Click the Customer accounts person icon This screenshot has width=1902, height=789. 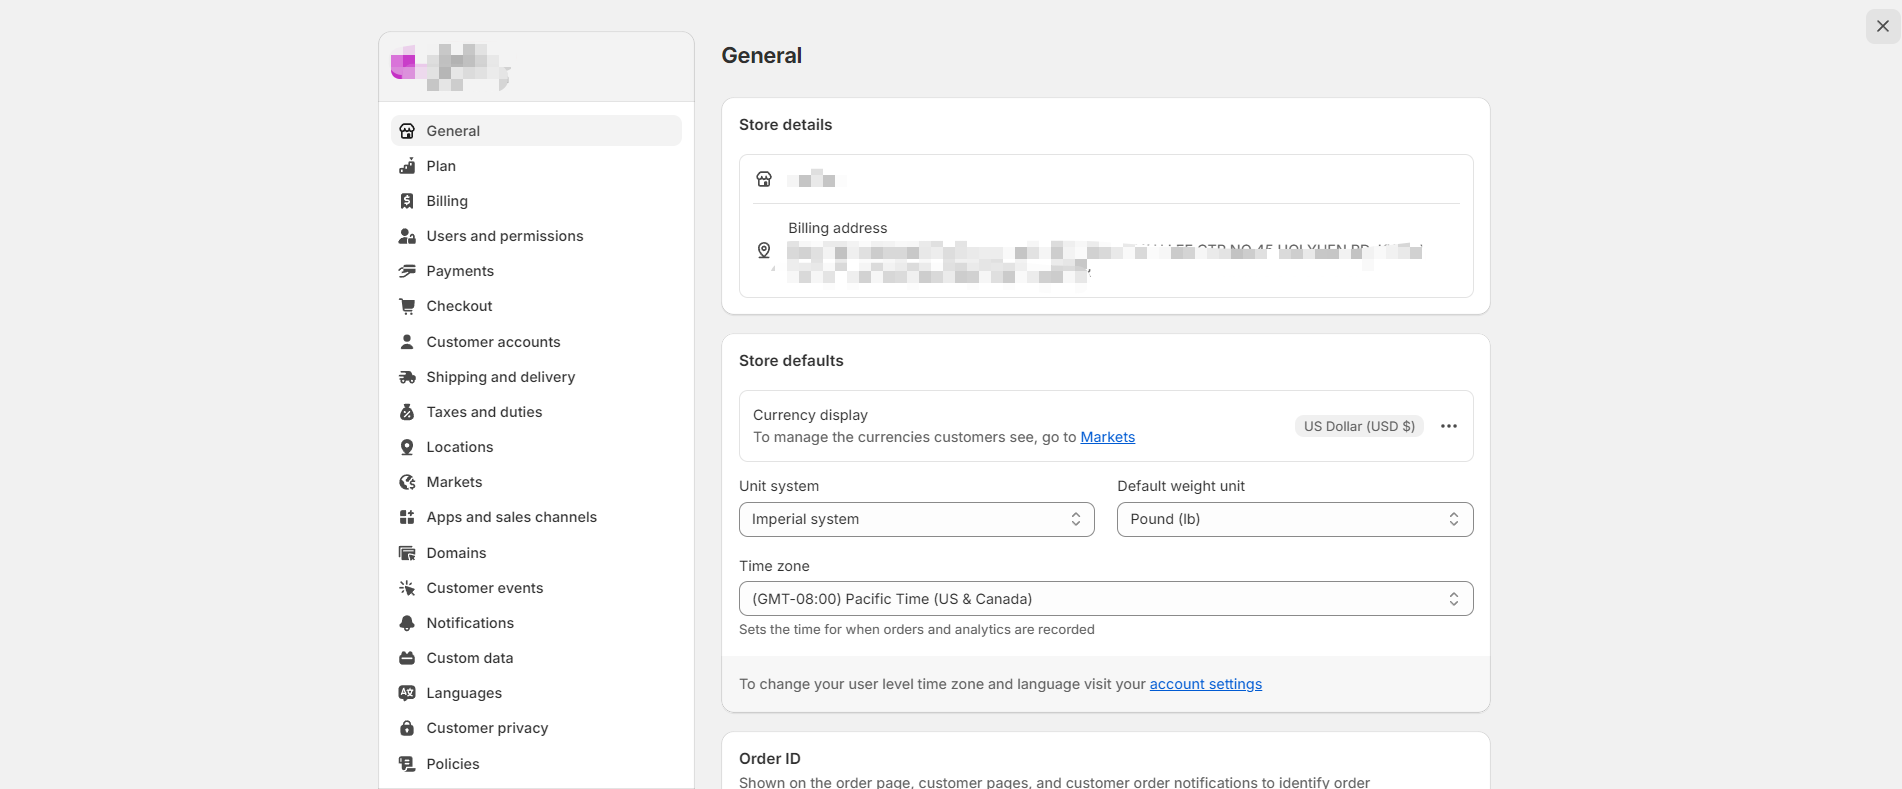coord(407,342)
